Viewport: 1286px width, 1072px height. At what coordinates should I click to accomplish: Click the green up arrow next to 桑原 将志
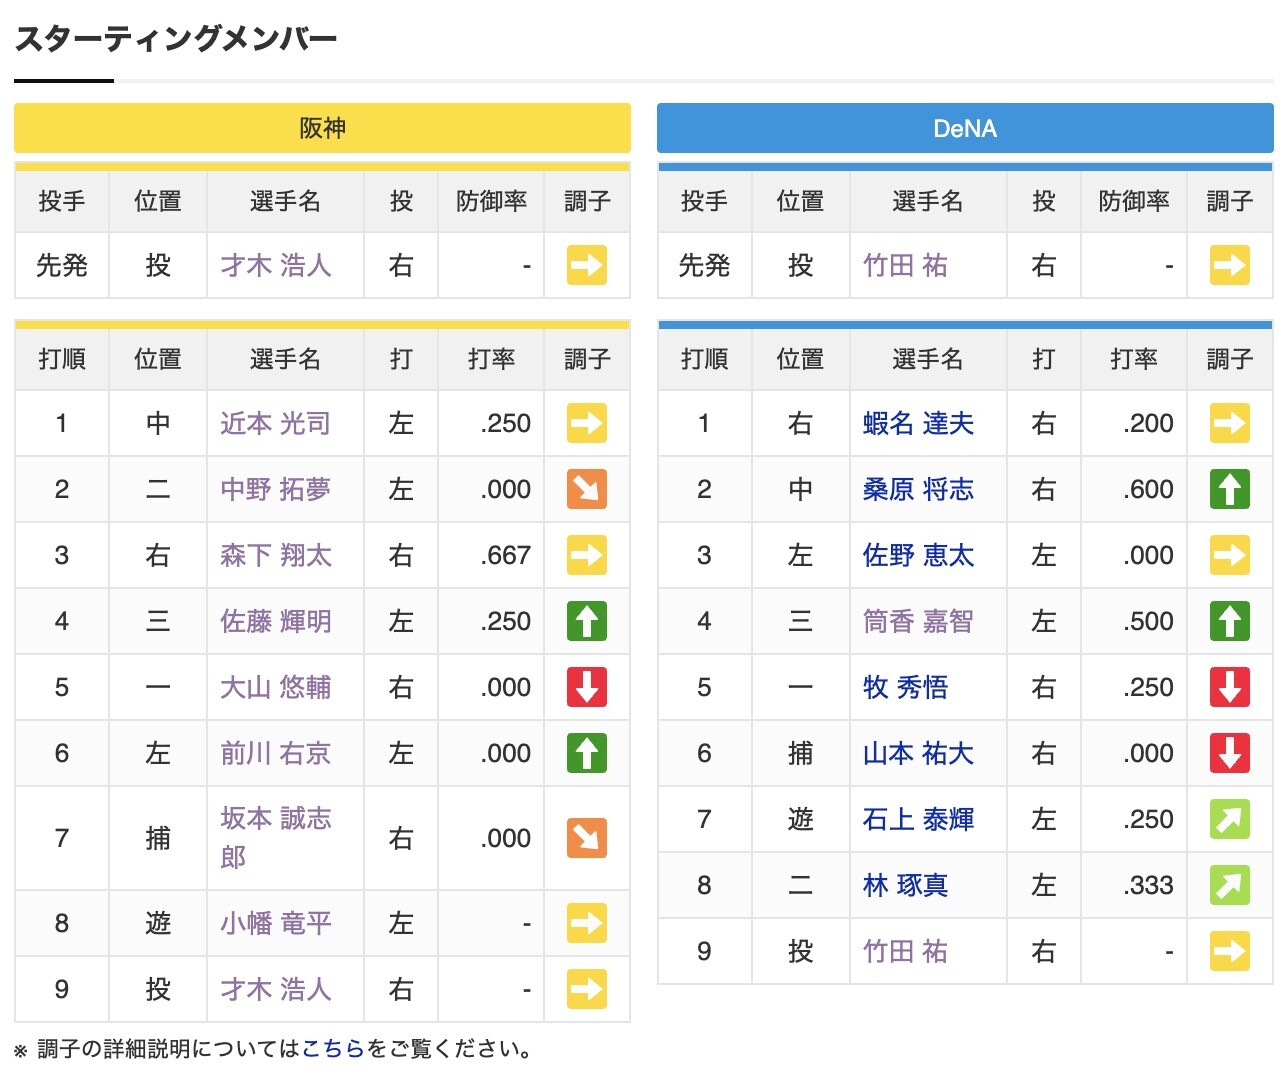tap(1229, 489)
